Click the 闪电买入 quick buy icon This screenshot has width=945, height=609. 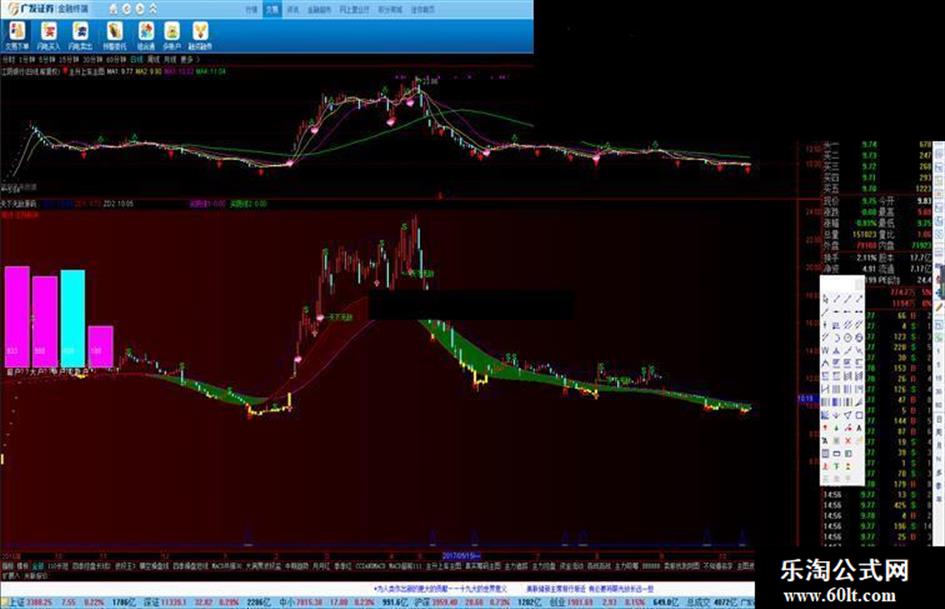pos(48,36)
